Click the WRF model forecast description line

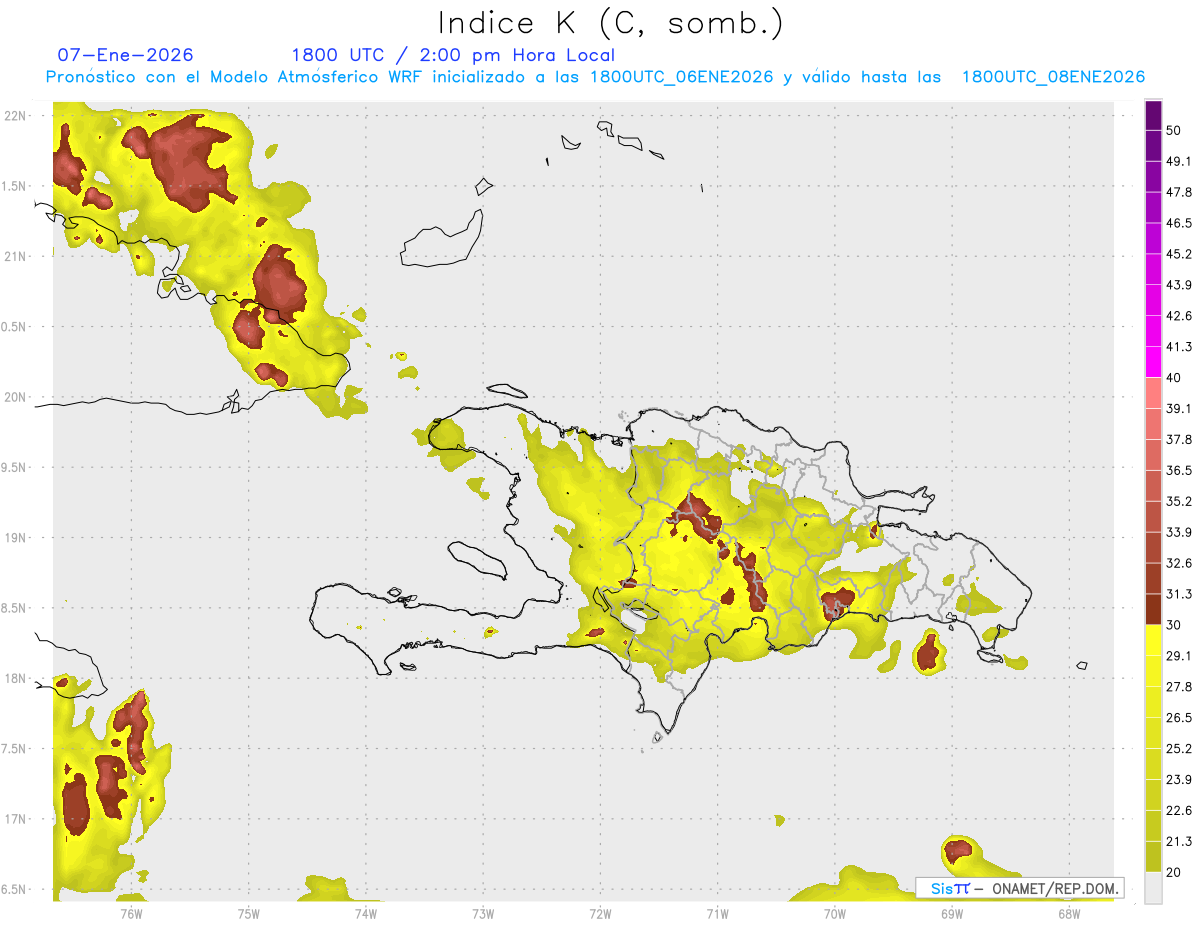tap(595, 77)
